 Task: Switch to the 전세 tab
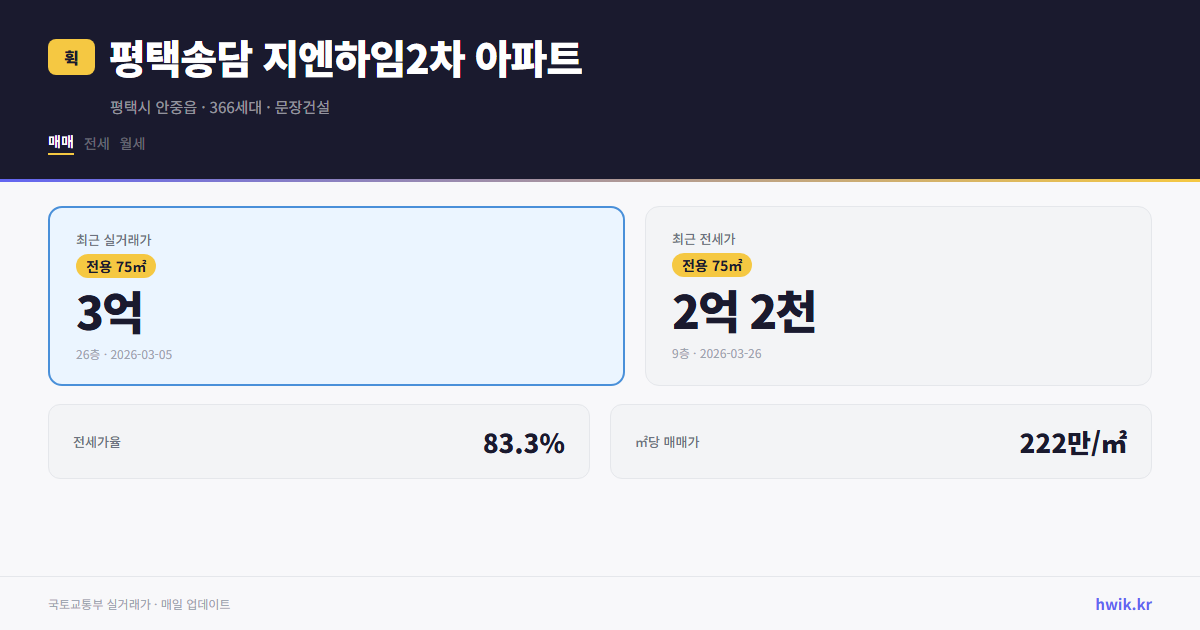[95, 143]
